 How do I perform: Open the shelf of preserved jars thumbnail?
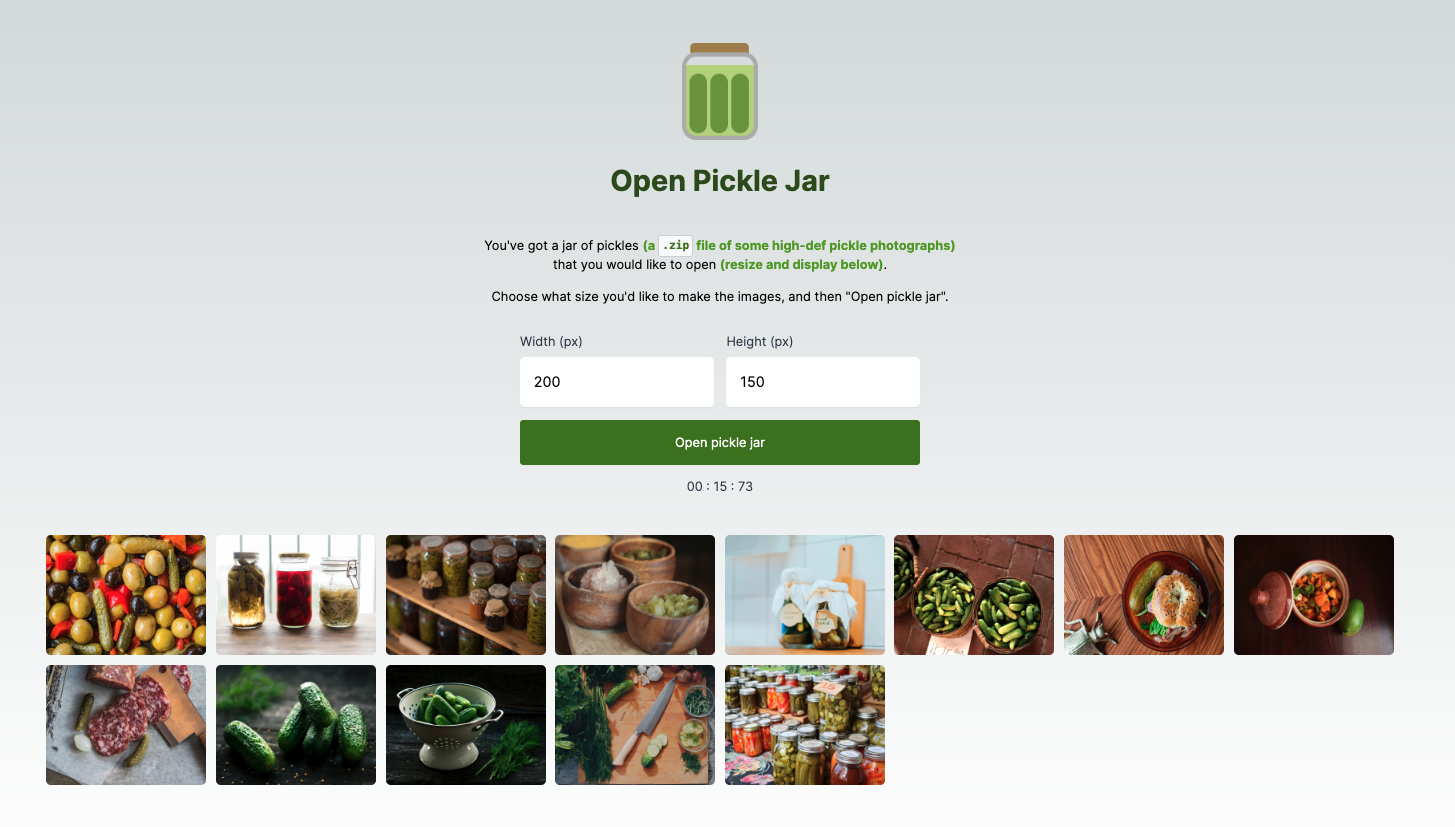click(x=466, y=595)
